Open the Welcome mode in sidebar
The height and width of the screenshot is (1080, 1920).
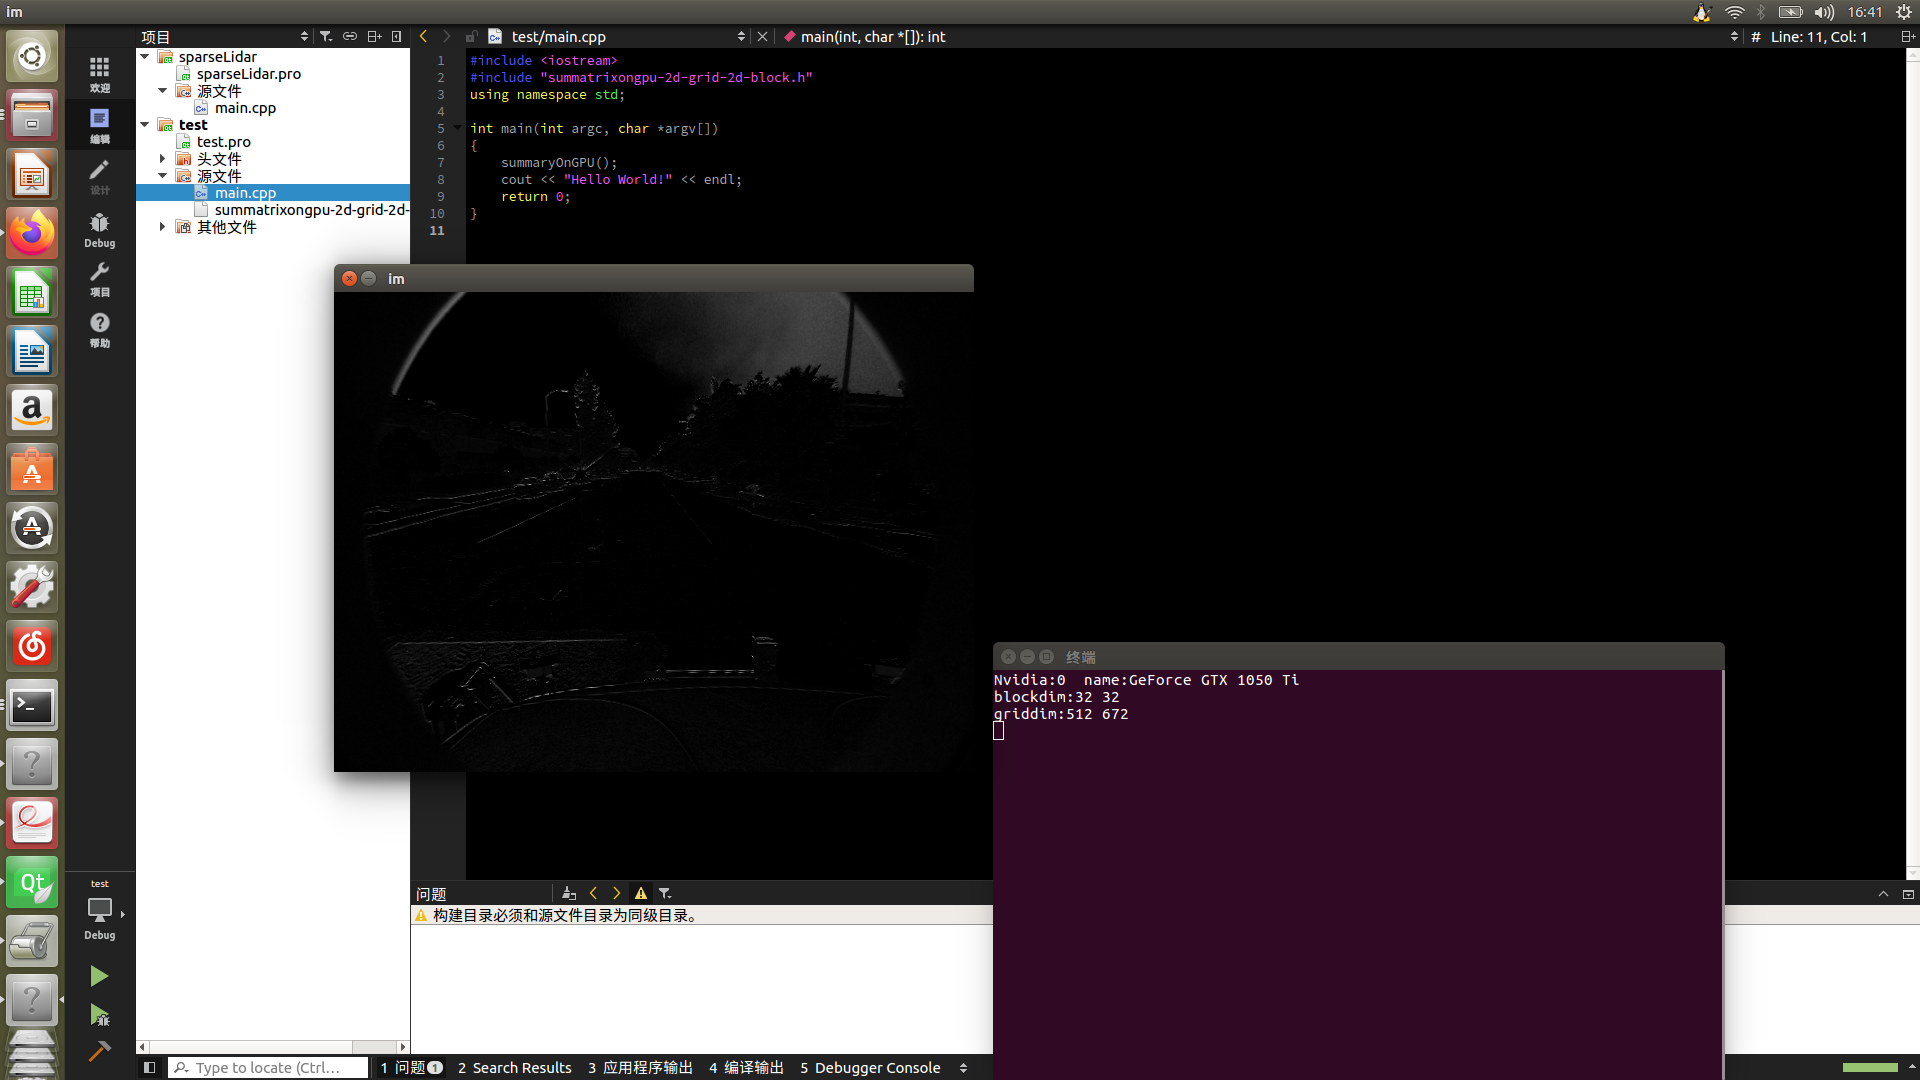tap(99, 73)
